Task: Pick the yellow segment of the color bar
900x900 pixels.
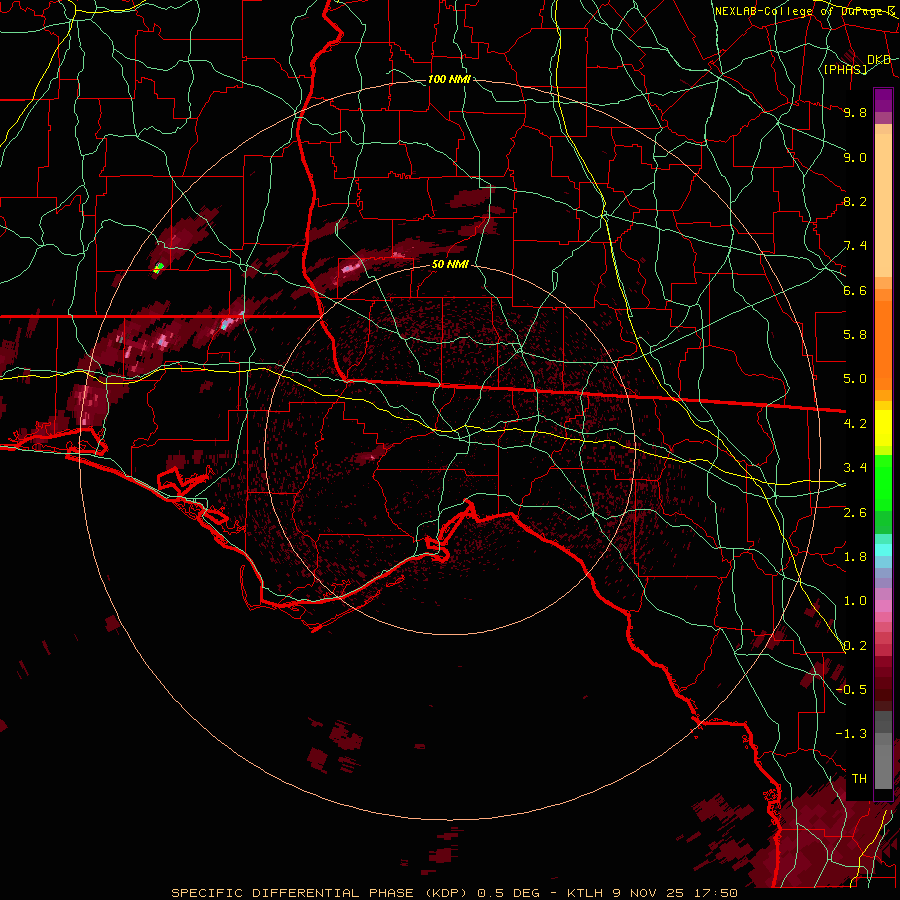Action: (x=883, y=428)
